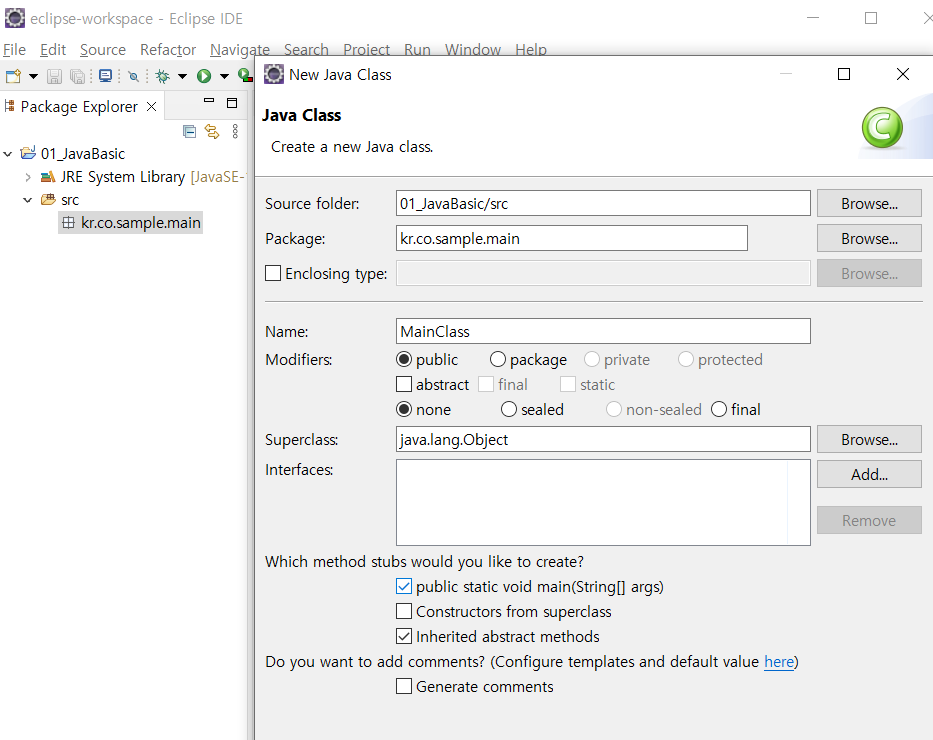This screenshot has height=740, width=933.
Task: Open the Terminal monitor icon in toolbar
Action: pyautogui.click(x=105, y=76)
